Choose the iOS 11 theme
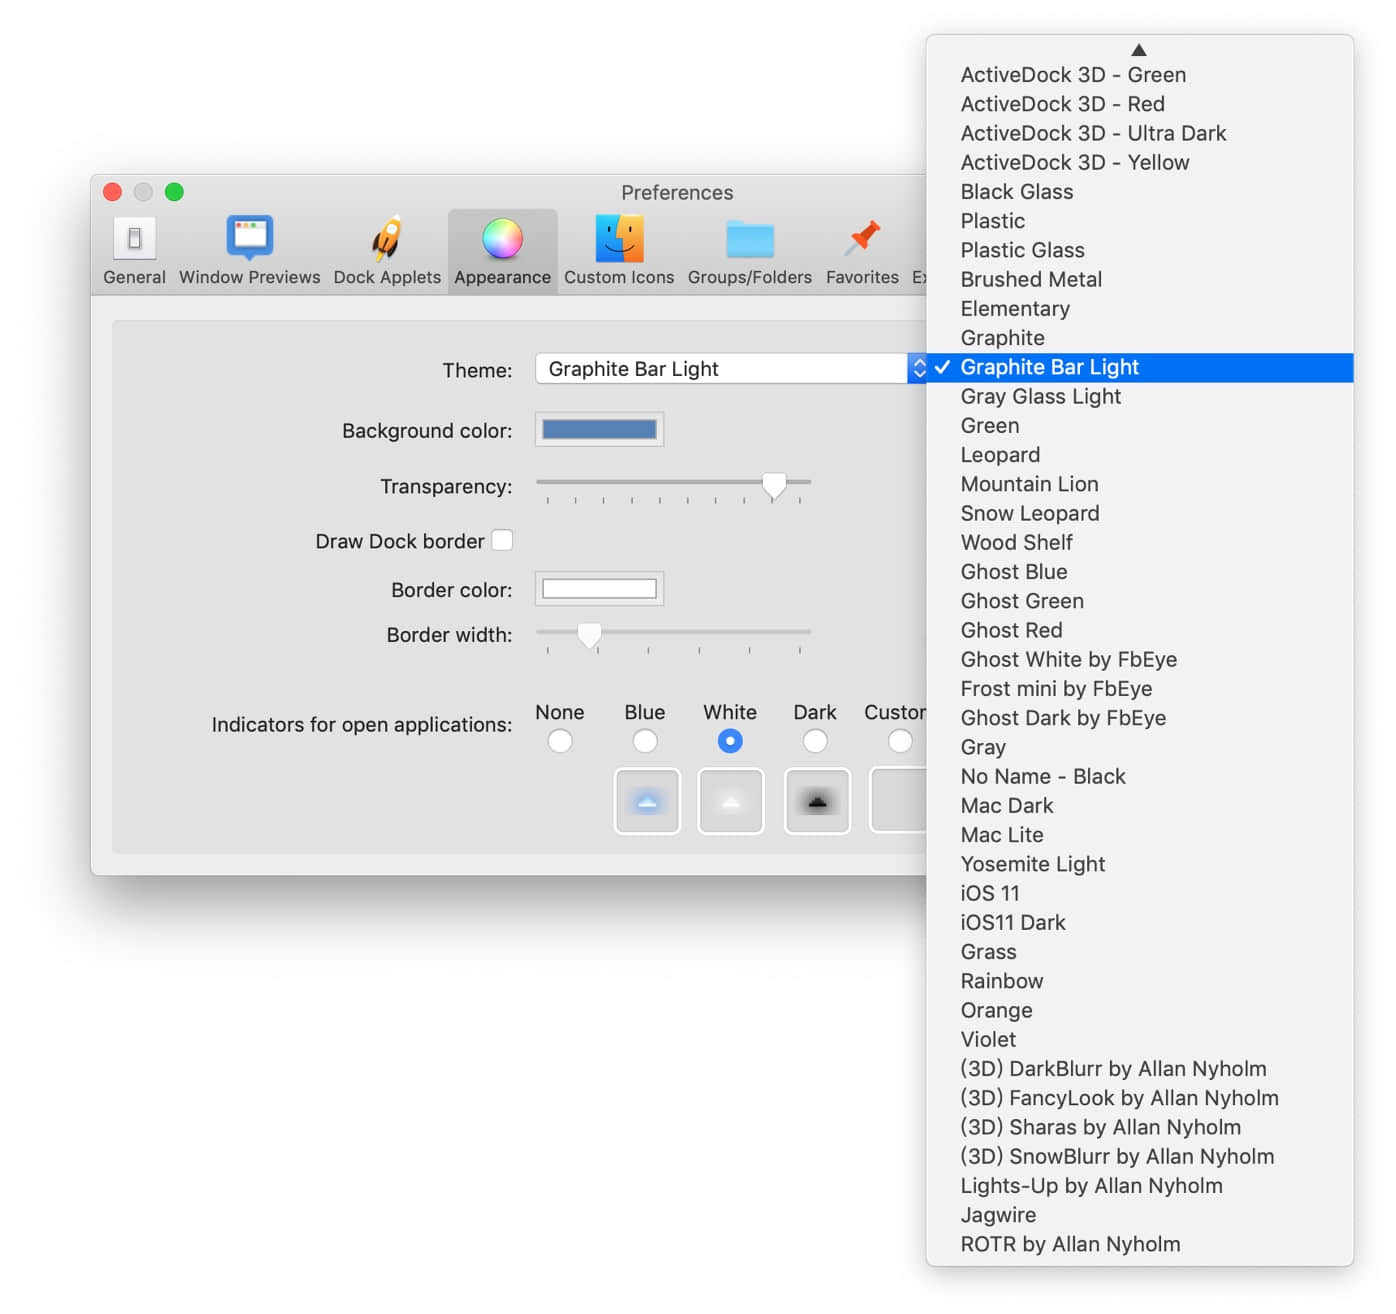Screen dimensions: 1396x1314 pos(1140,894)
